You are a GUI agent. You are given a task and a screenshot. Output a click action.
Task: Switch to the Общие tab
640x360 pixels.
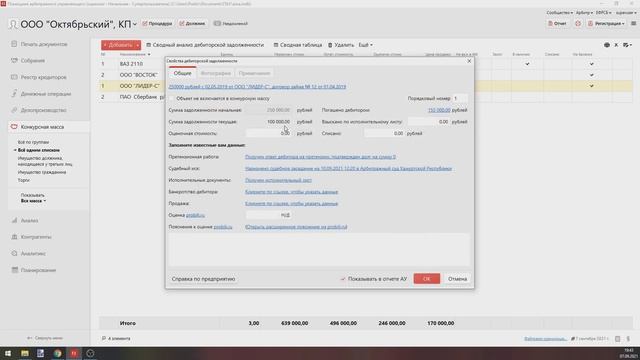(x=182, y=73)
